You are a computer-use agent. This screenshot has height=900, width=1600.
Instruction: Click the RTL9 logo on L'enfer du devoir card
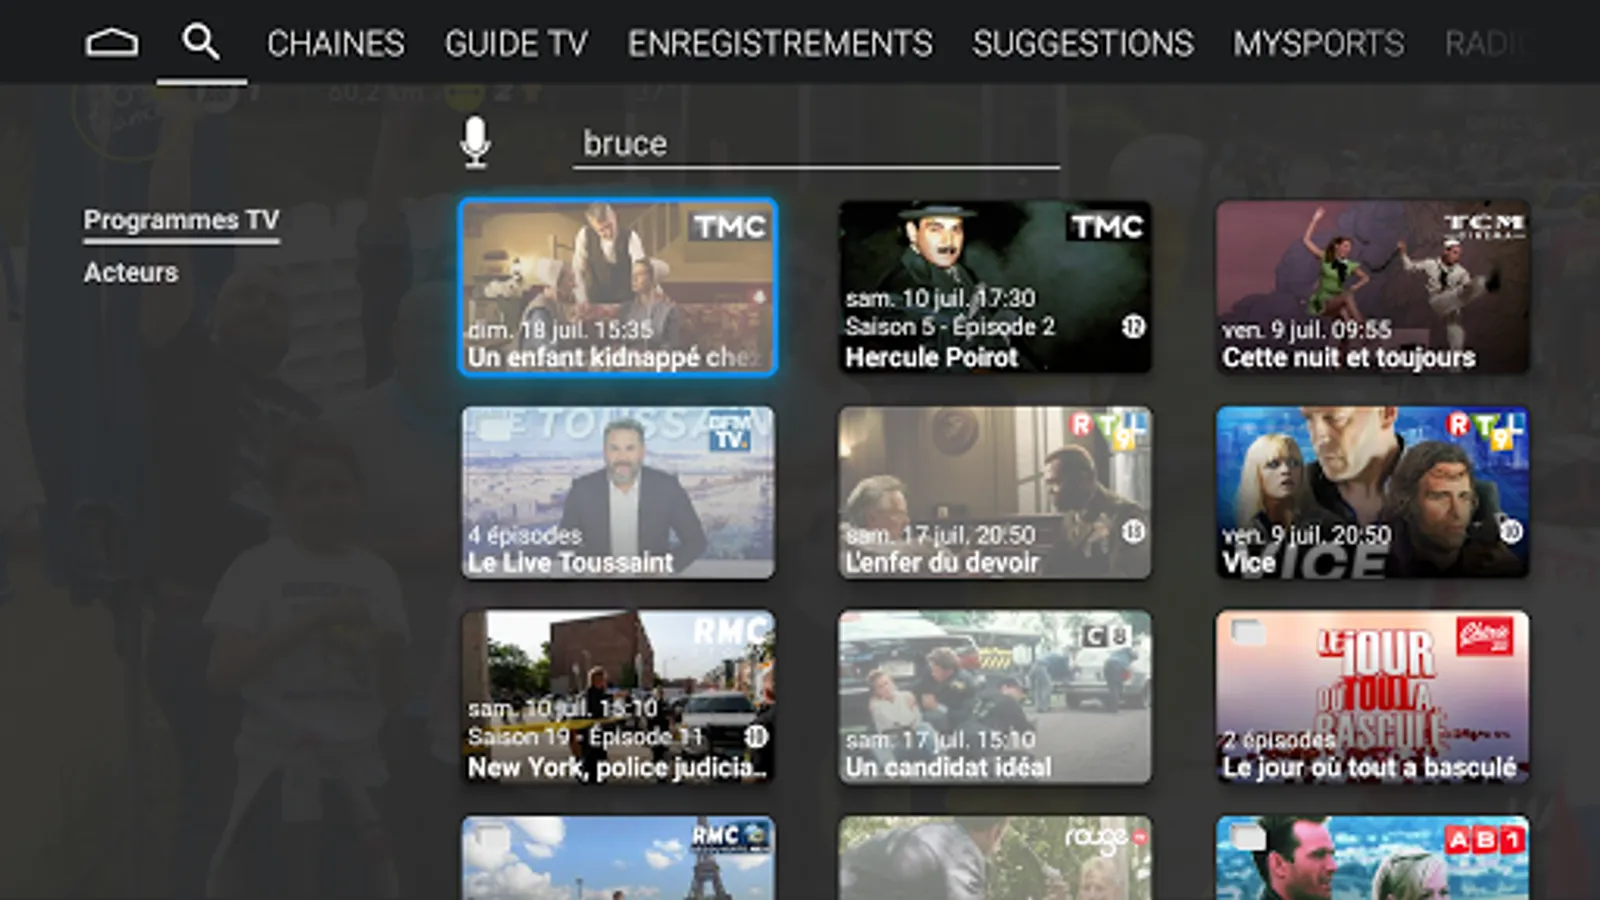click(1107, 431)
